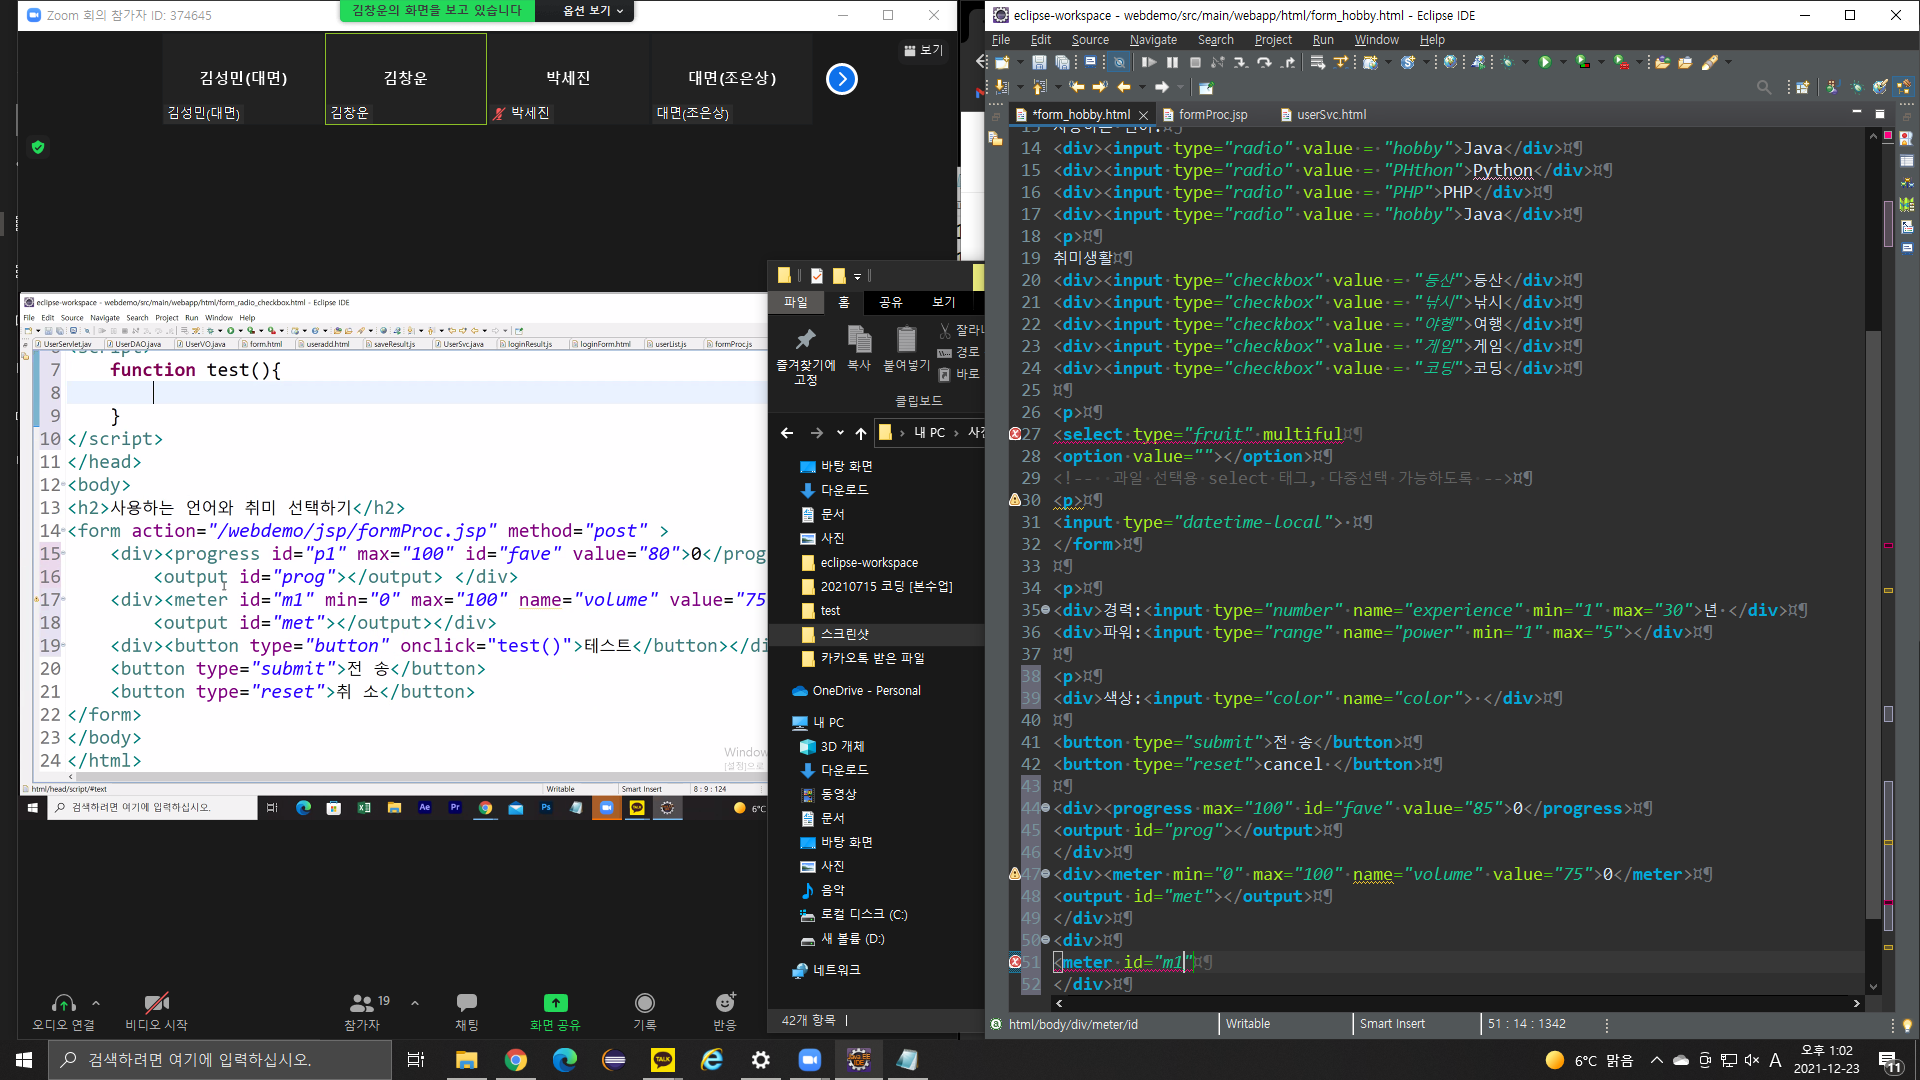Select the eclipse-workspace folder in Explorer
Screen dimensions: 1920x1080
868,562
